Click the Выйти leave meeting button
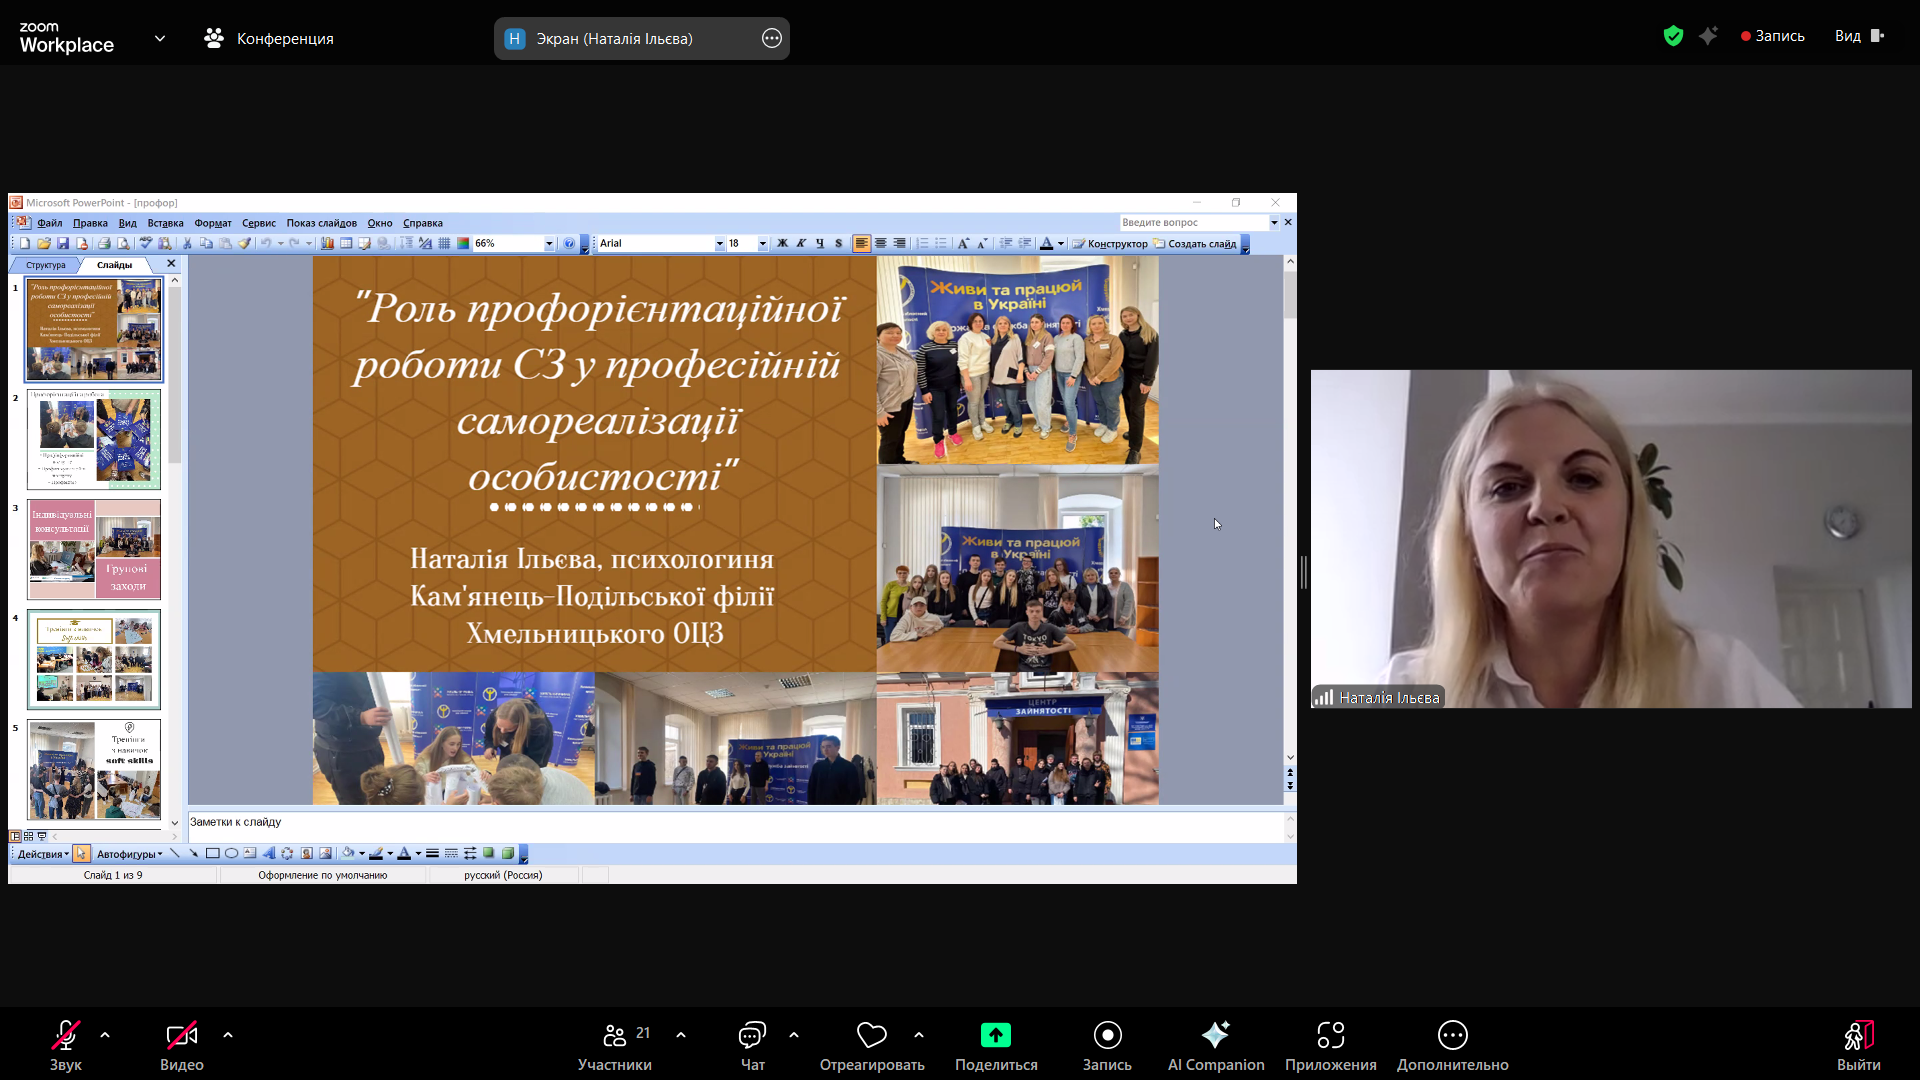 tap(1857, 1035)
